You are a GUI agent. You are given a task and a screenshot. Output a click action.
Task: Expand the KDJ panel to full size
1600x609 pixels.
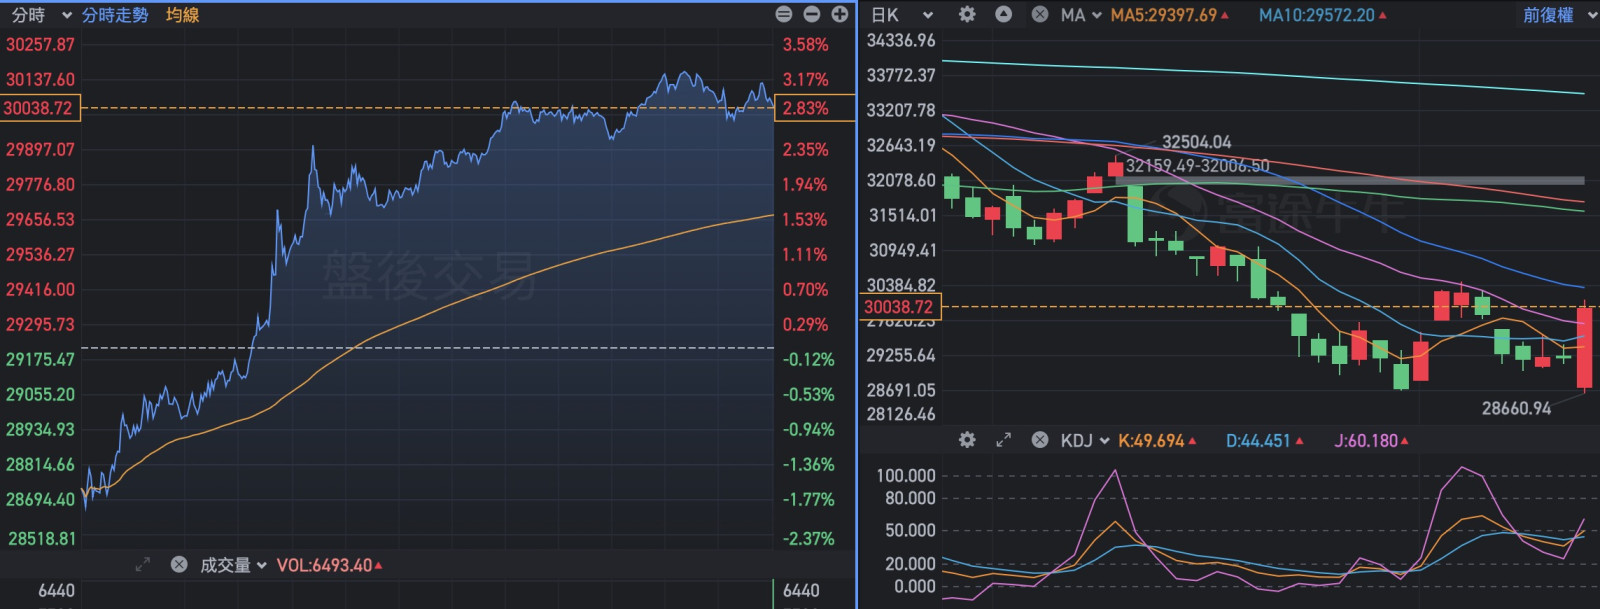point(1003,440)
